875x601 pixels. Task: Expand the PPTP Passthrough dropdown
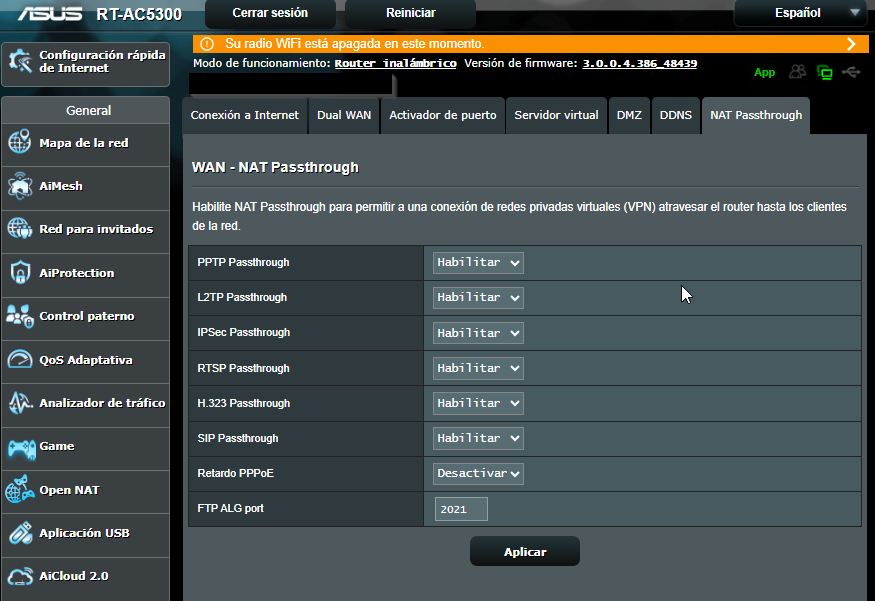coord(478,262)
